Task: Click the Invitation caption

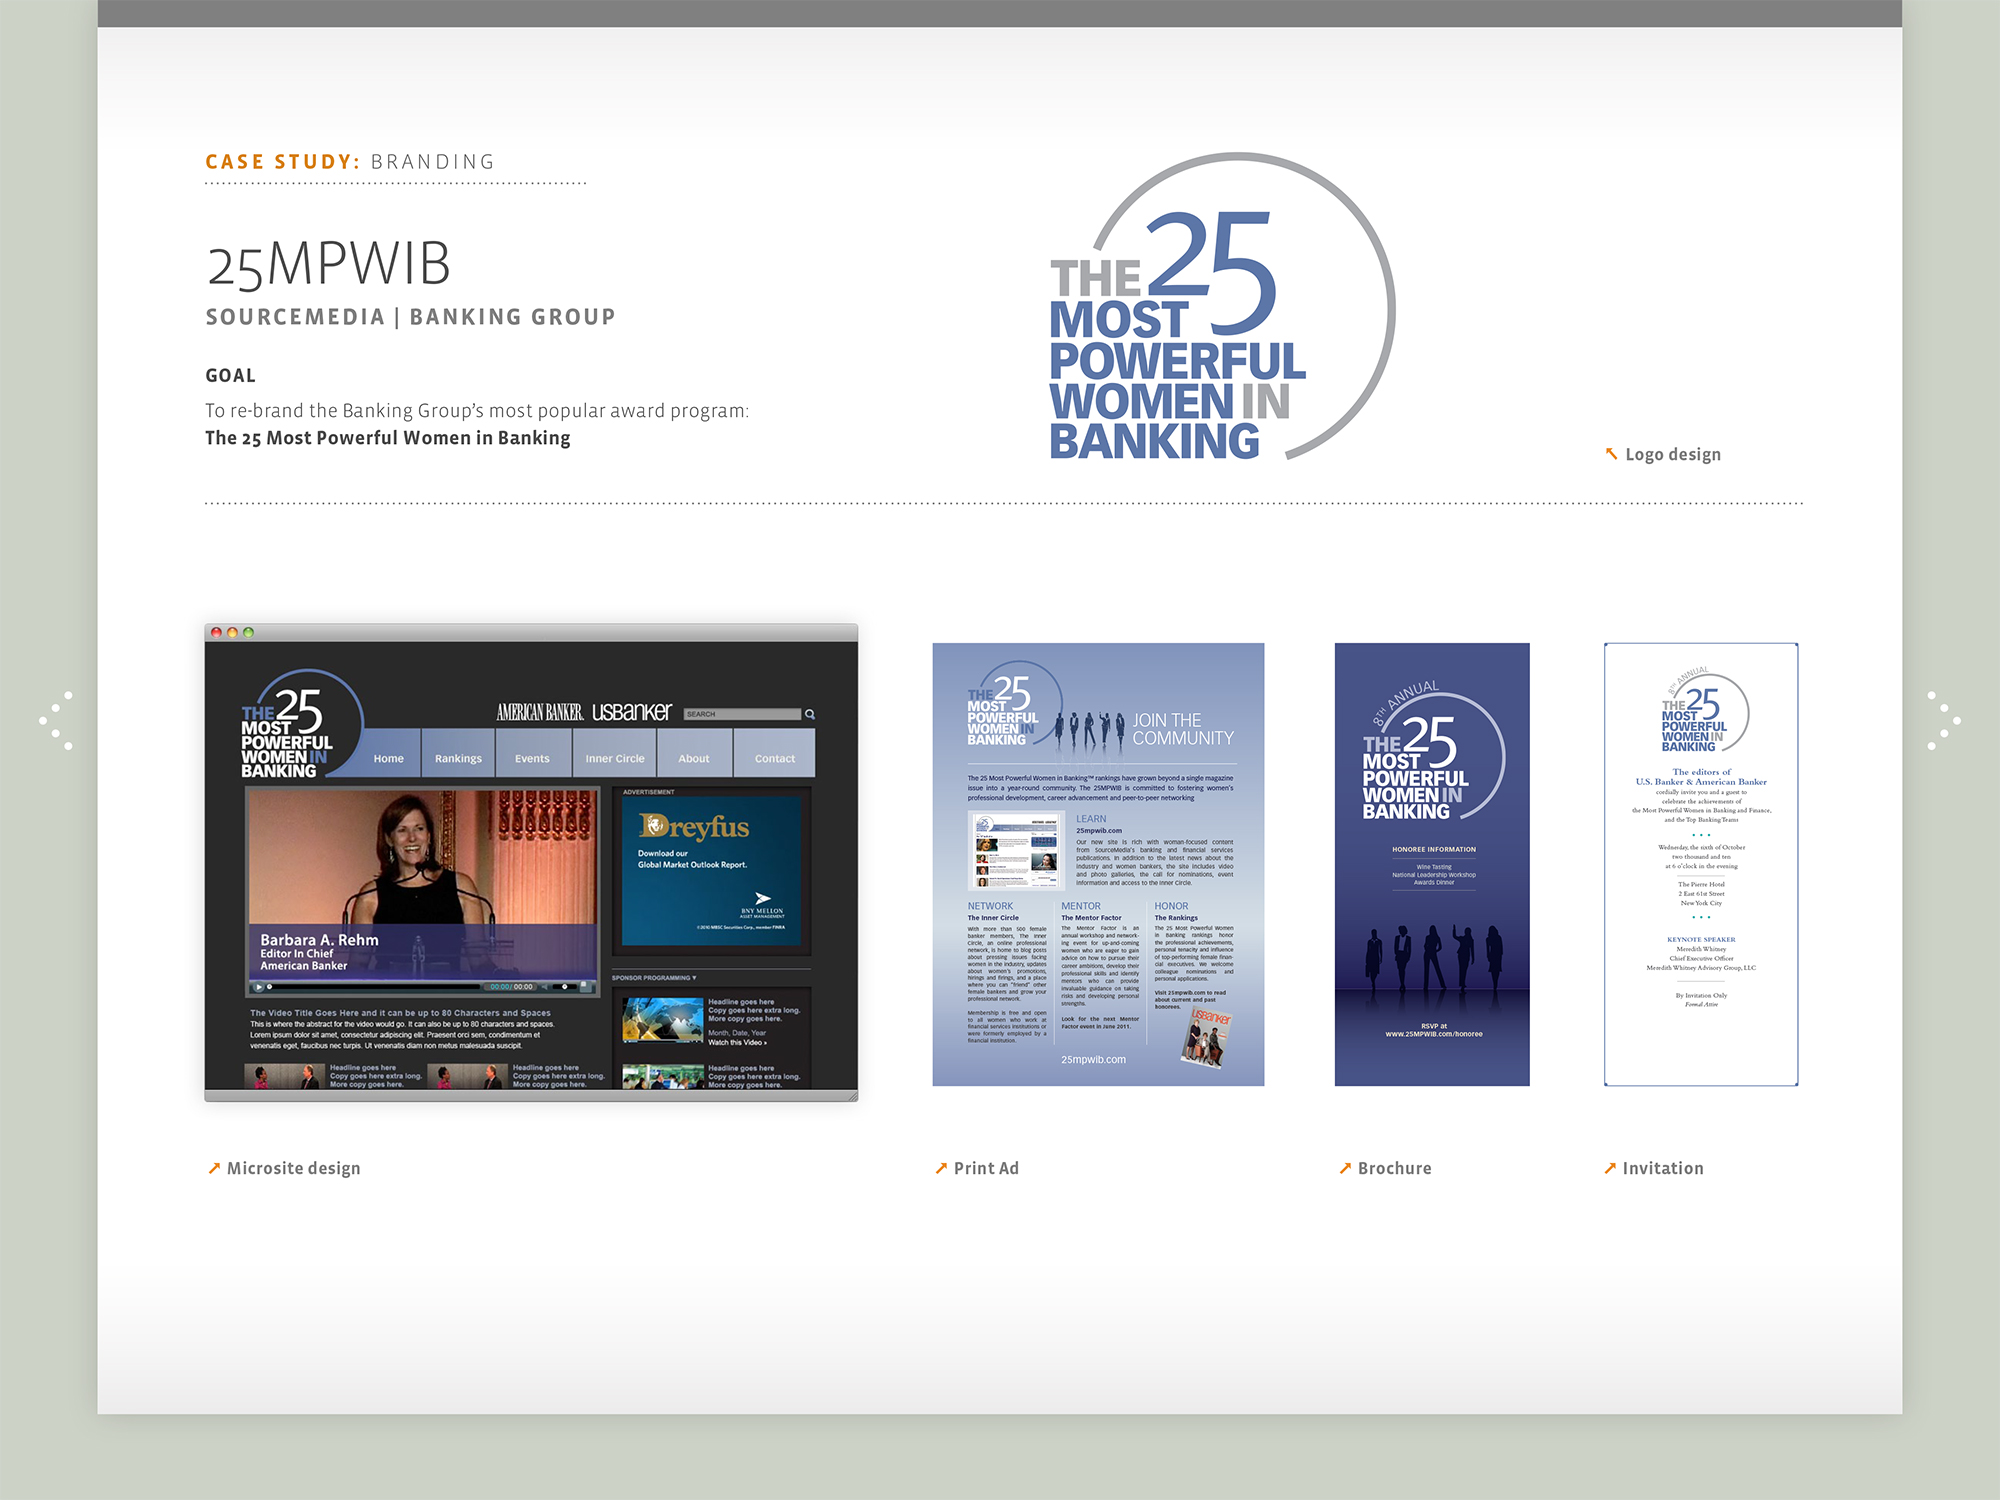Action: pos(1663,1168)
